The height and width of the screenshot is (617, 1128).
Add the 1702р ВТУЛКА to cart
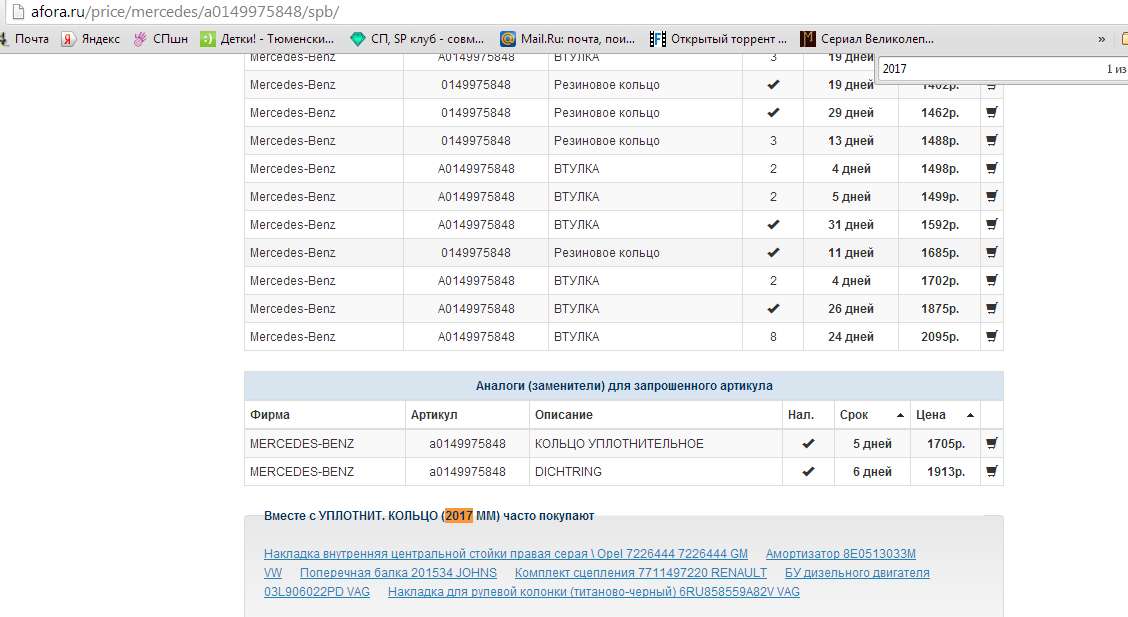[x=991, y=280]
